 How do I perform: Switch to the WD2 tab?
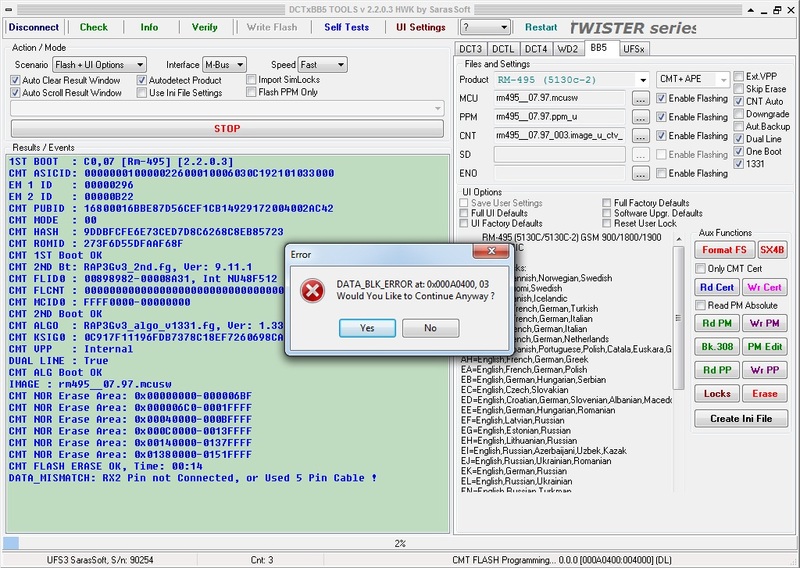(568, 49)
